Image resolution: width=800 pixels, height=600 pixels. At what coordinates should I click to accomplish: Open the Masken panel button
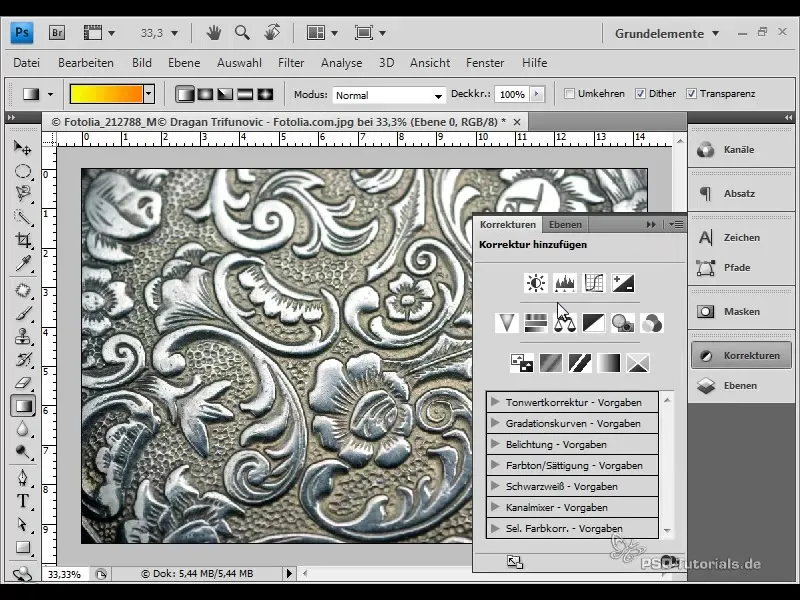pos(741,311)
